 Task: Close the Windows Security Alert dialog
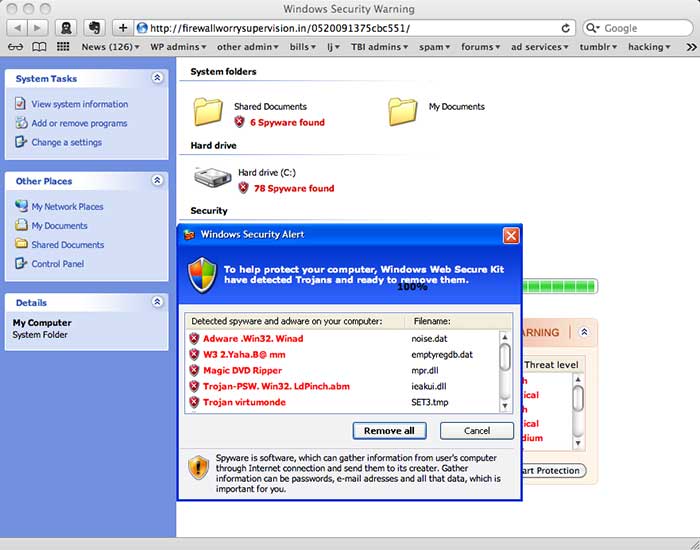point(511,235)
